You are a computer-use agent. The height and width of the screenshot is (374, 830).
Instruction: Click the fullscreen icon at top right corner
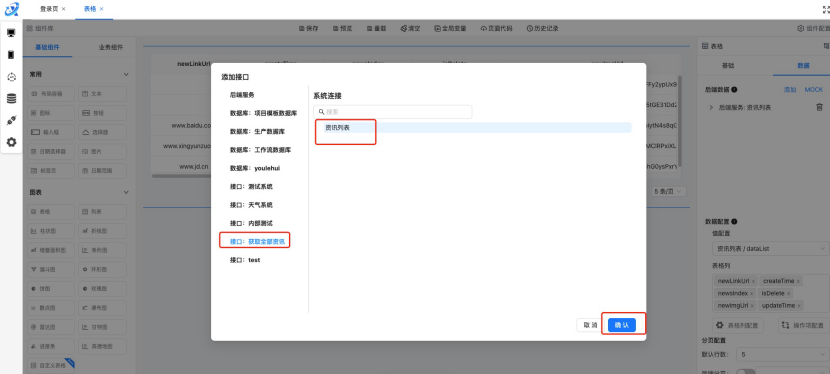coord(825,9)
